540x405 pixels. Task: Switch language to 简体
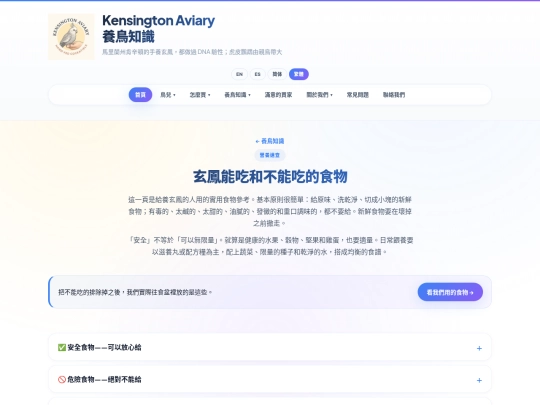(x=277, y=74)
